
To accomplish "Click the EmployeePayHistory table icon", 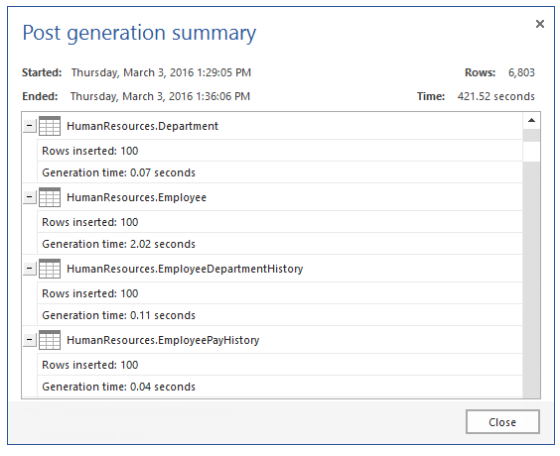I will coord(50,340).
